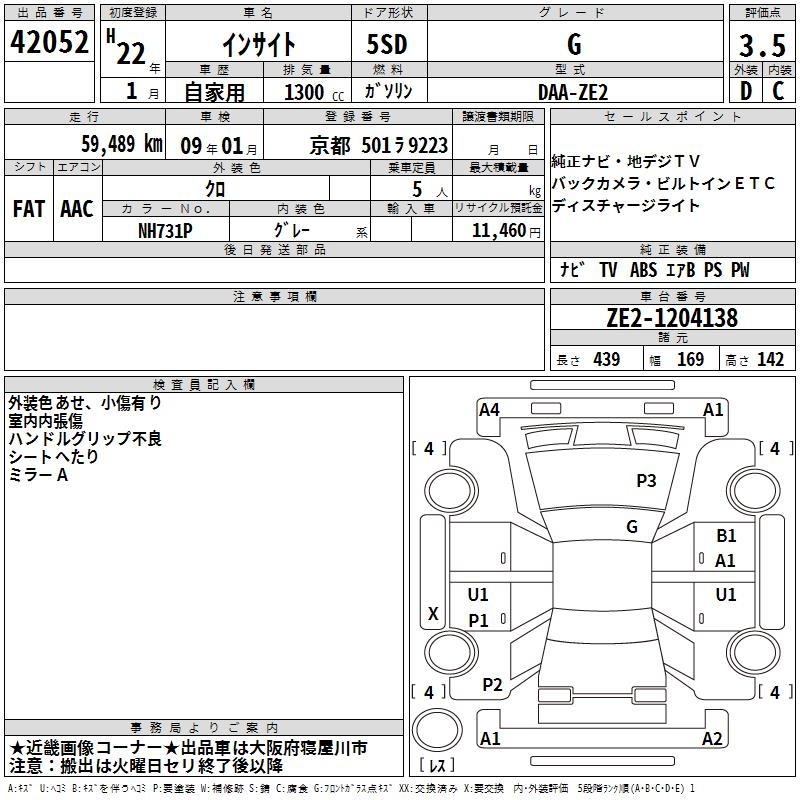The image size is (800, 800).
Task: Select first registration year H22
Action: [133, 49]
